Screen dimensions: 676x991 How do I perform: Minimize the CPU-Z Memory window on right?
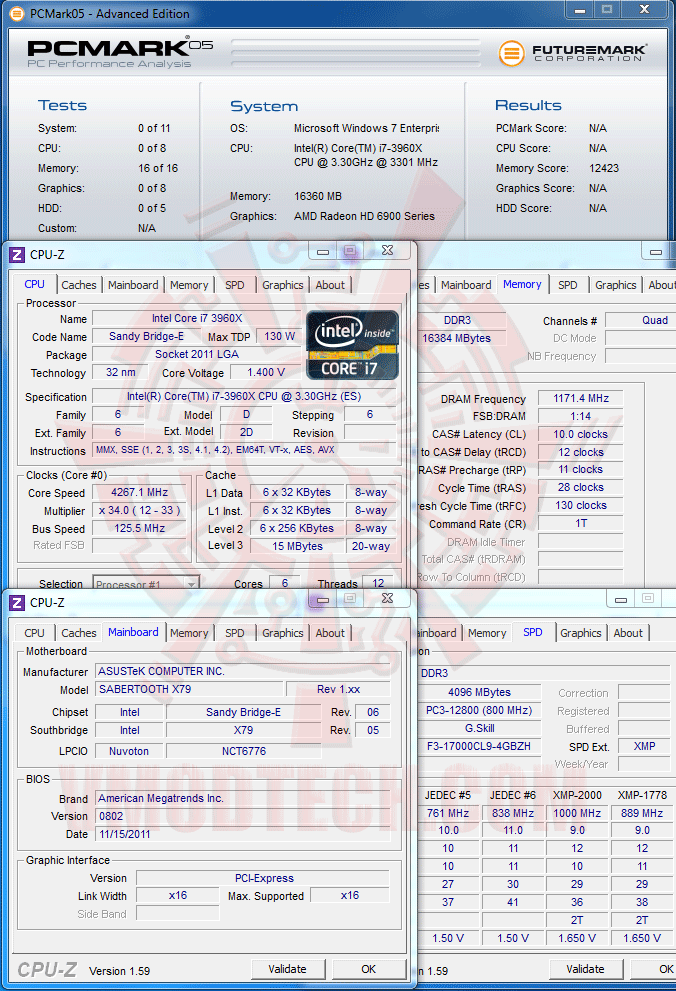[x=656, y=252]
